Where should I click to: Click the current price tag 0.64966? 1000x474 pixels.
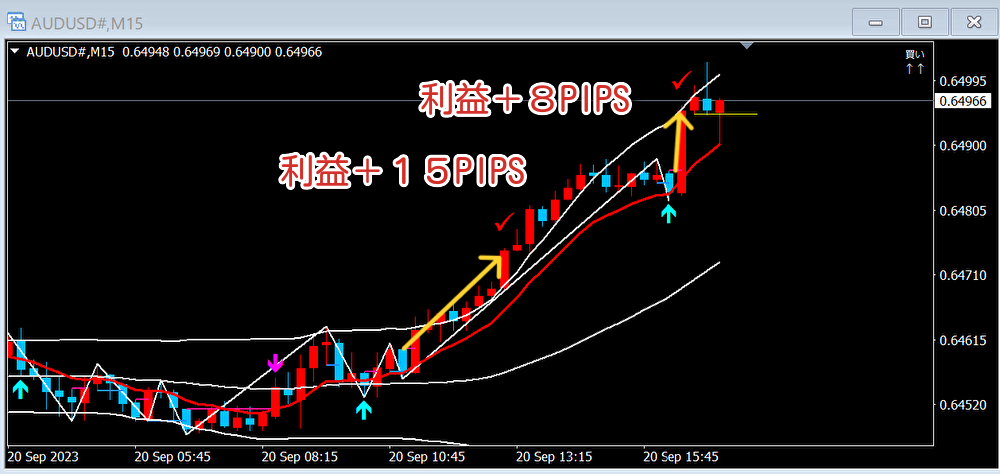pyautogui.click(x=965, y=101)
